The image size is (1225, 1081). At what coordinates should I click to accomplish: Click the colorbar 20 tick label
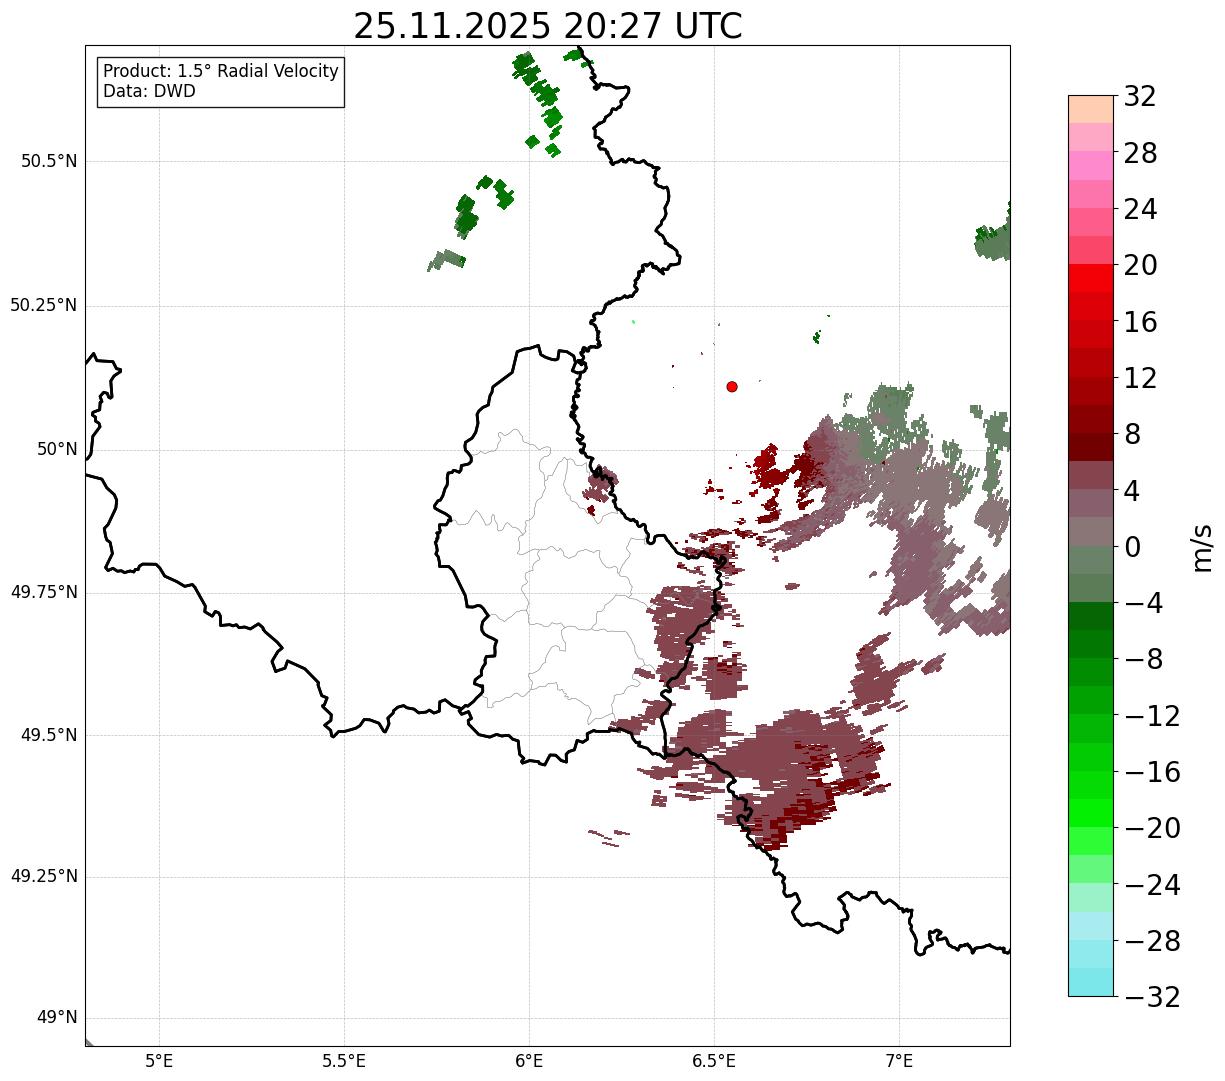tap(1140, 265)
